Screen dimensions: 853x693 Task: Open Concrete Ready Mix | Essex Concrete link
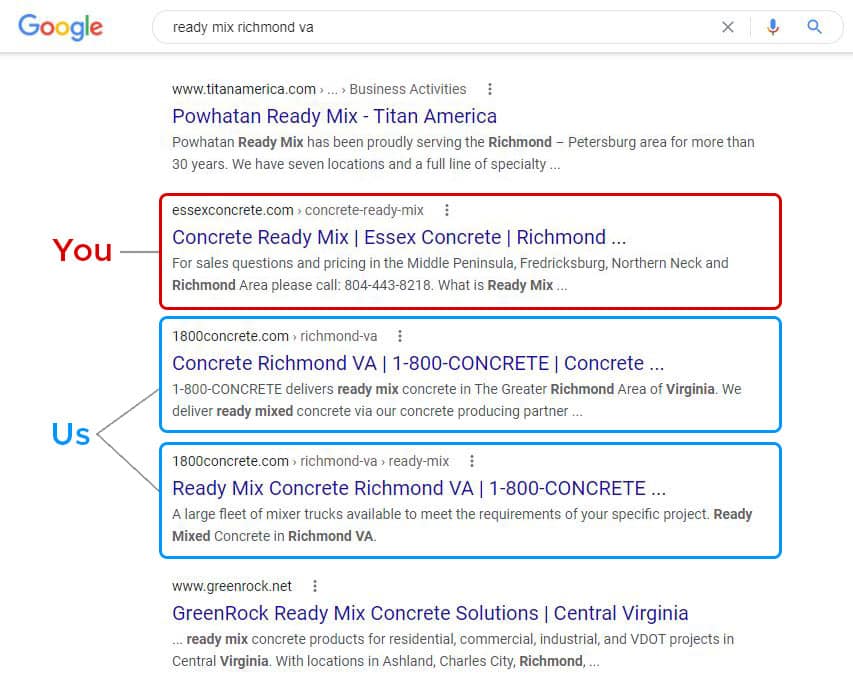tap(399, 238)
